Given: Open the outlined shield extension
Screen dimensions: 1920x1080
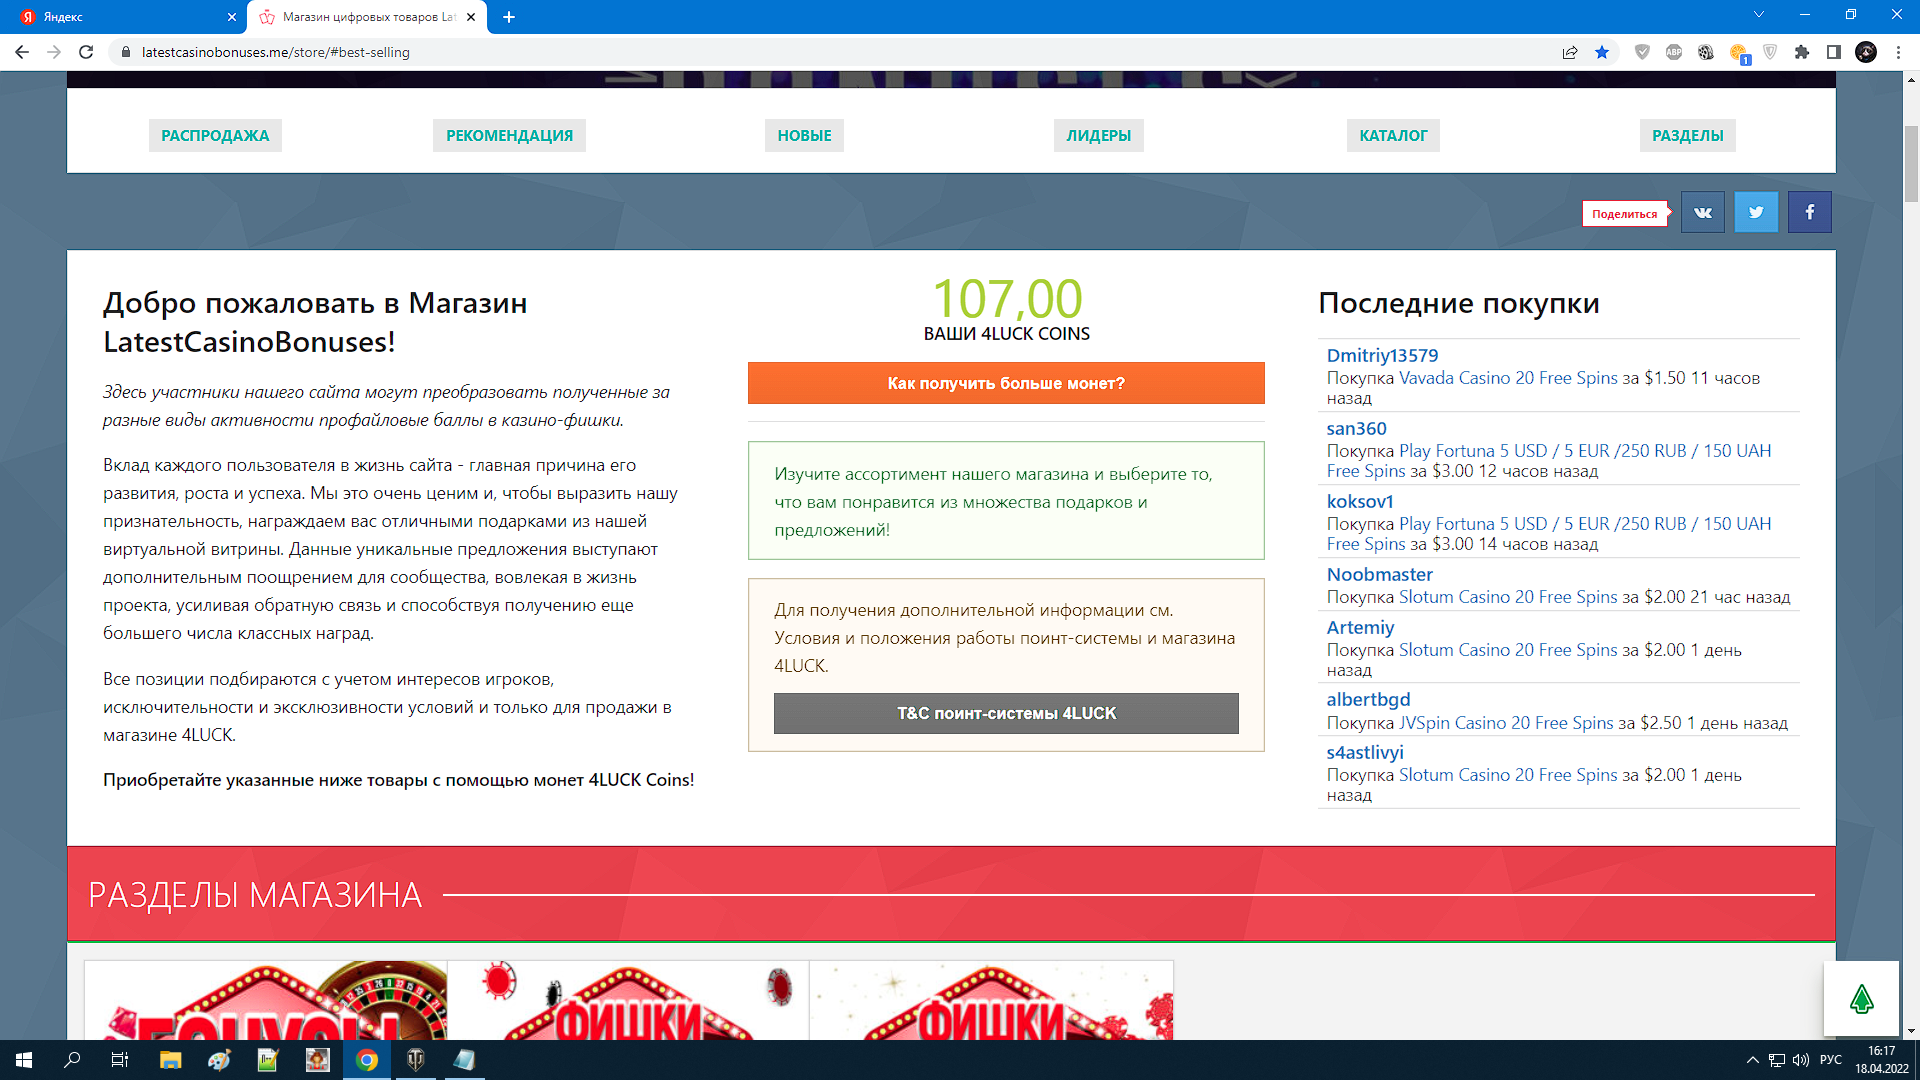Looking at the screenshot, I should 1770,52.
